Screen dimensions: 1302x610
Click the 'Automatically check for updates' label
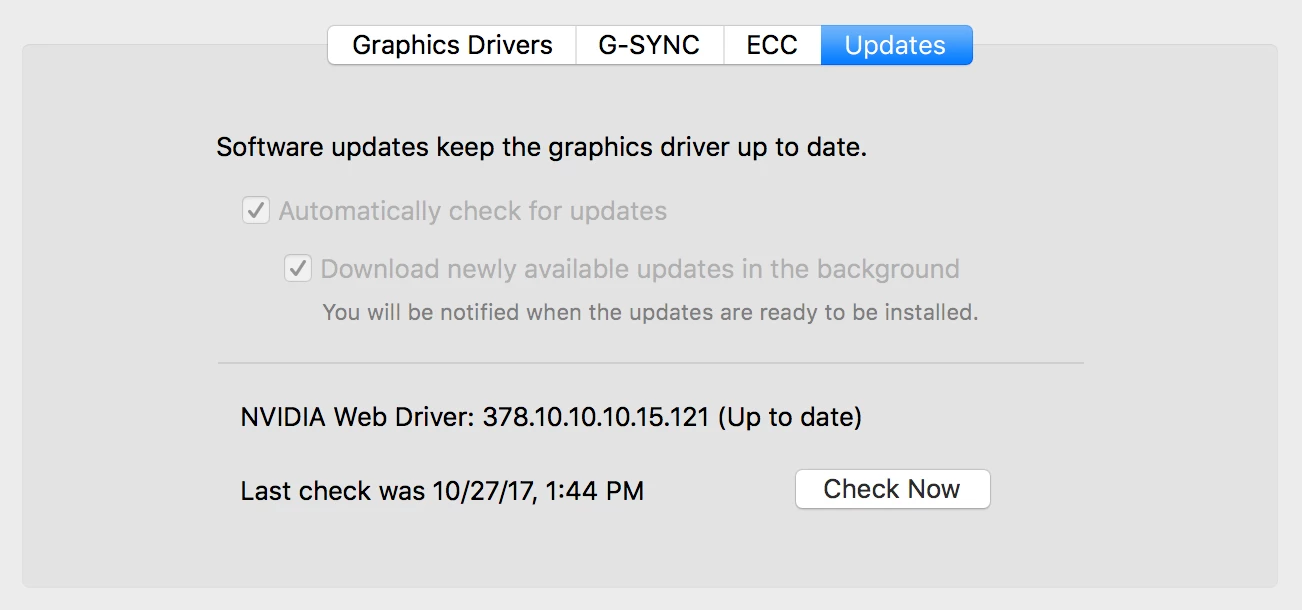[472, 212]
